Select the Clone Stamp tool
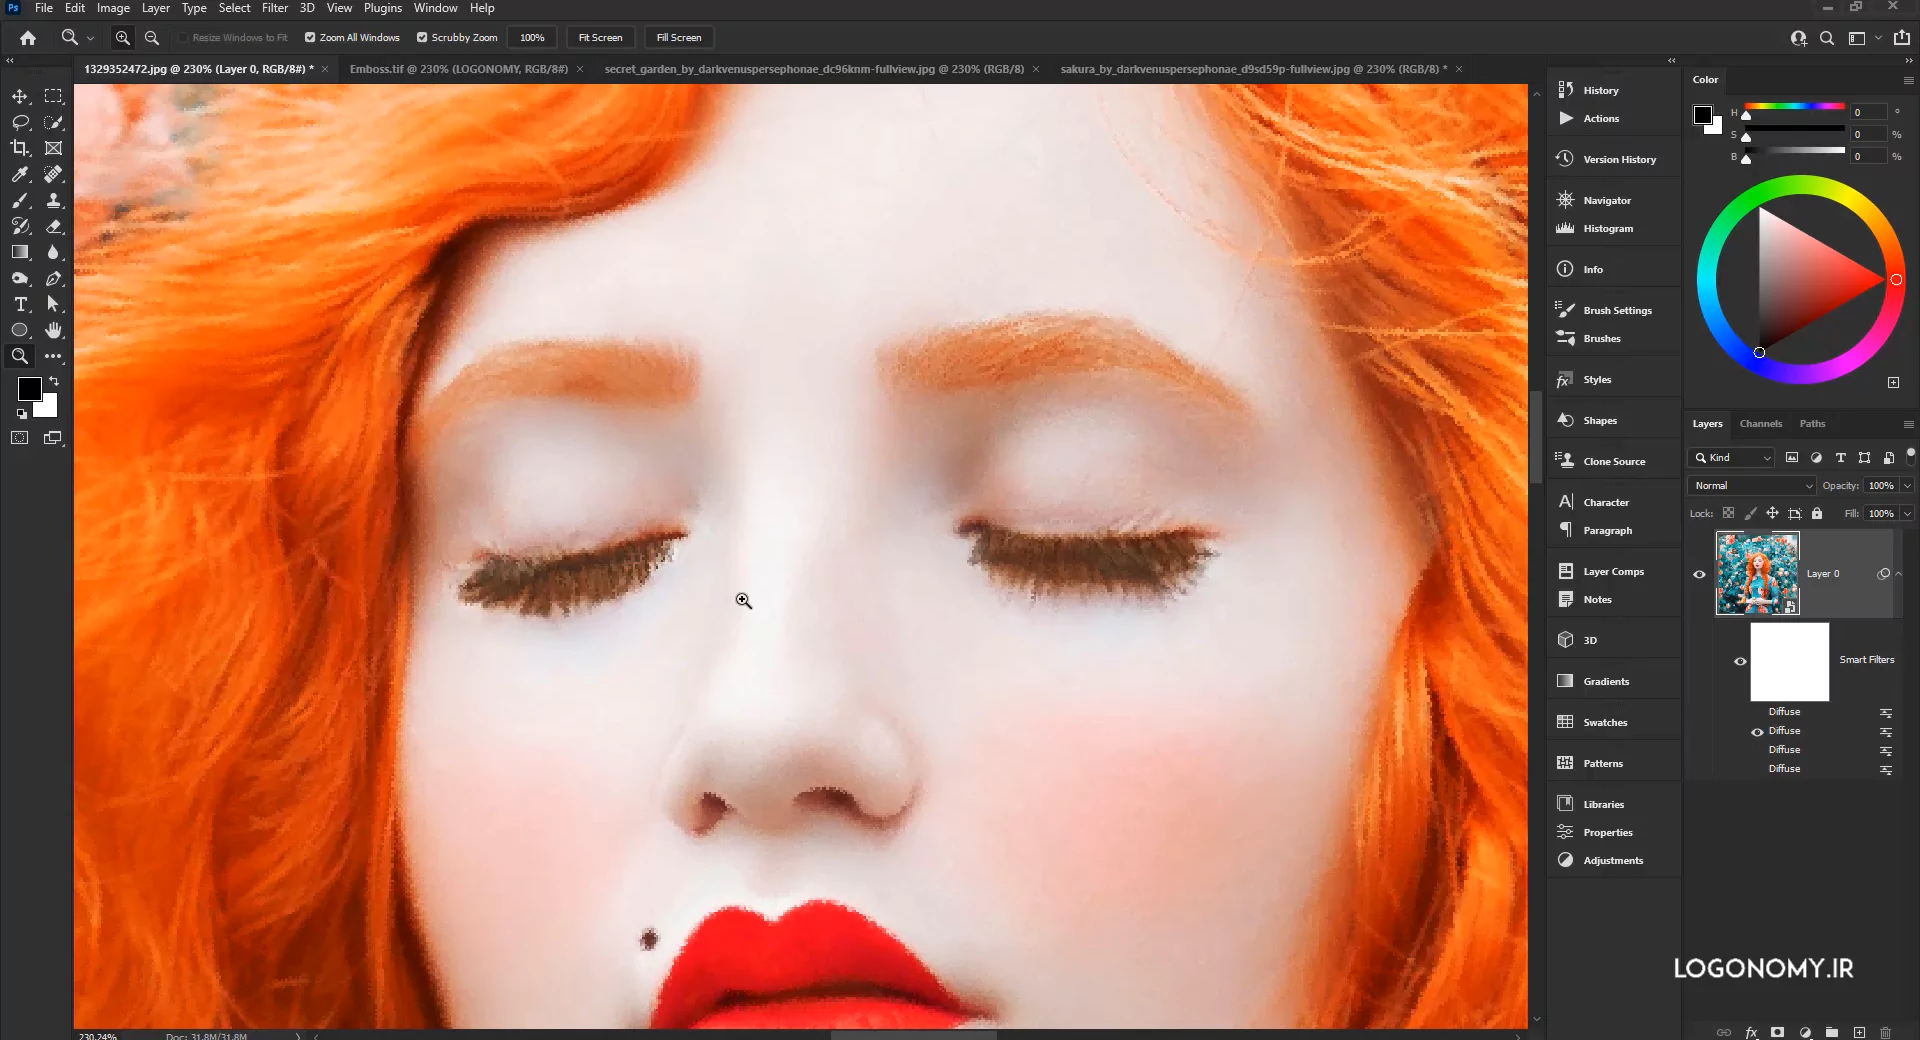Screen dimensions: 1920x1040 tap(54, 200)
